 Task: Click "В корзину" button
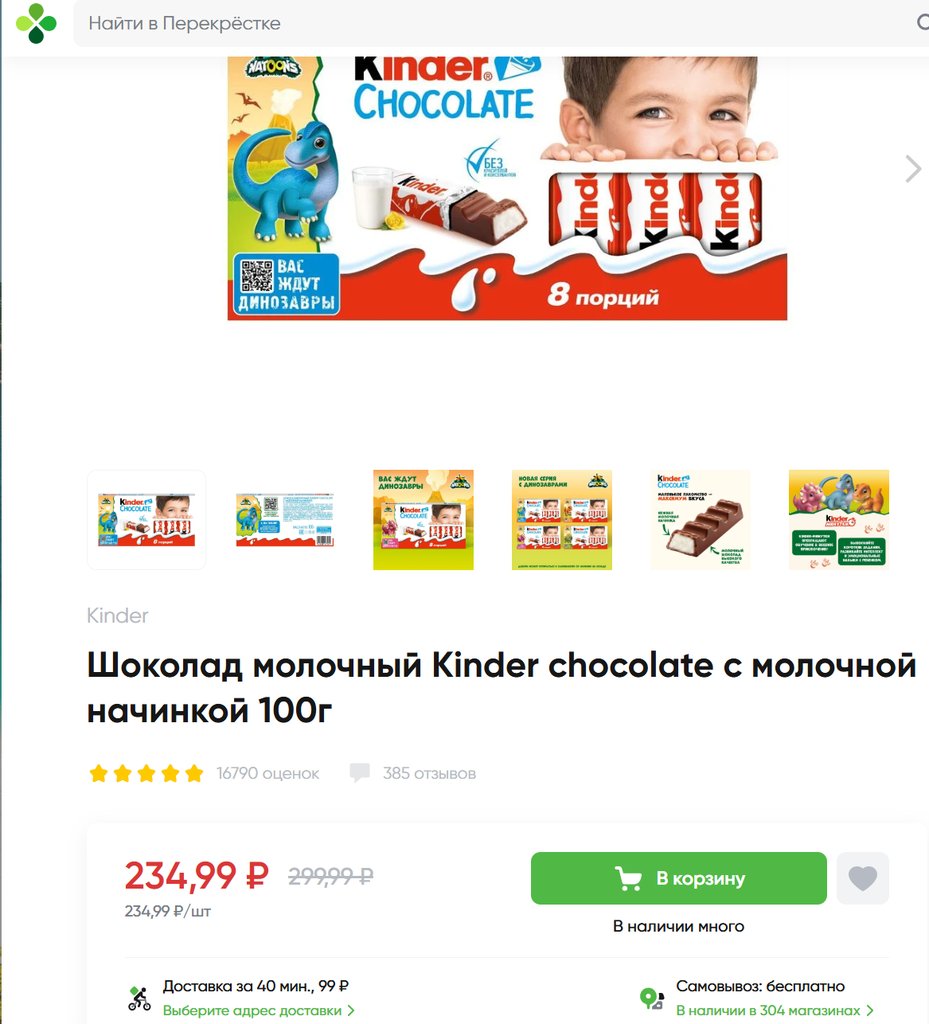[678, 878]
